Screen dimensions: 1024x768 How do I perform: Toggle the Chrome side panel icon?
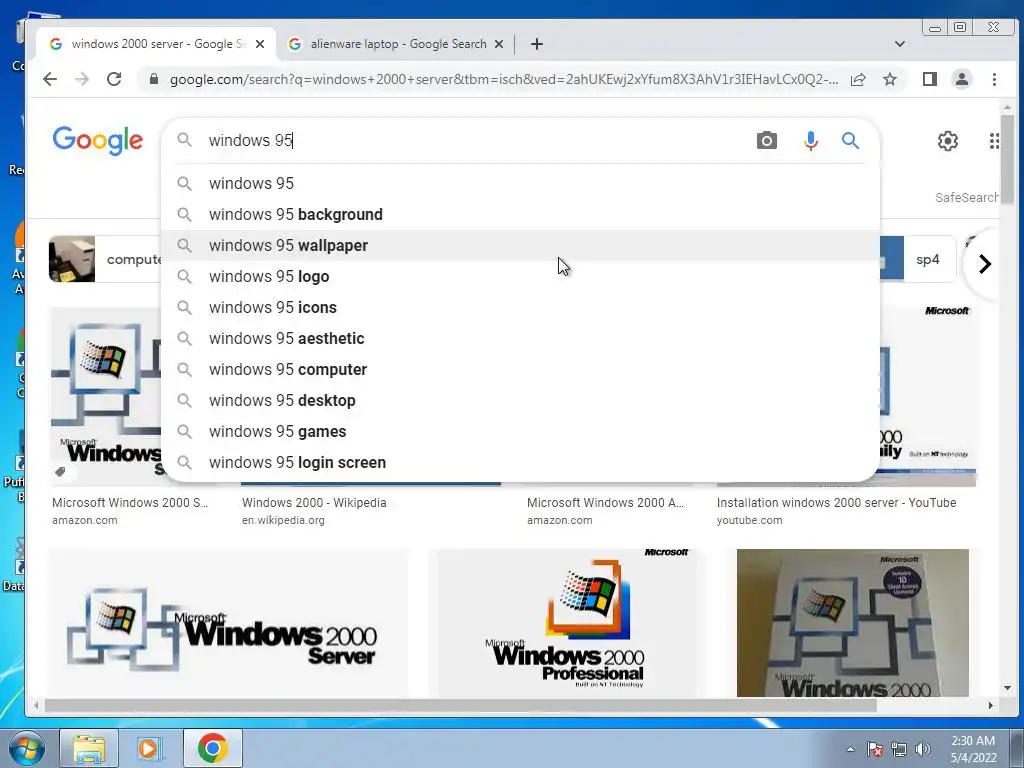[930, 79]
